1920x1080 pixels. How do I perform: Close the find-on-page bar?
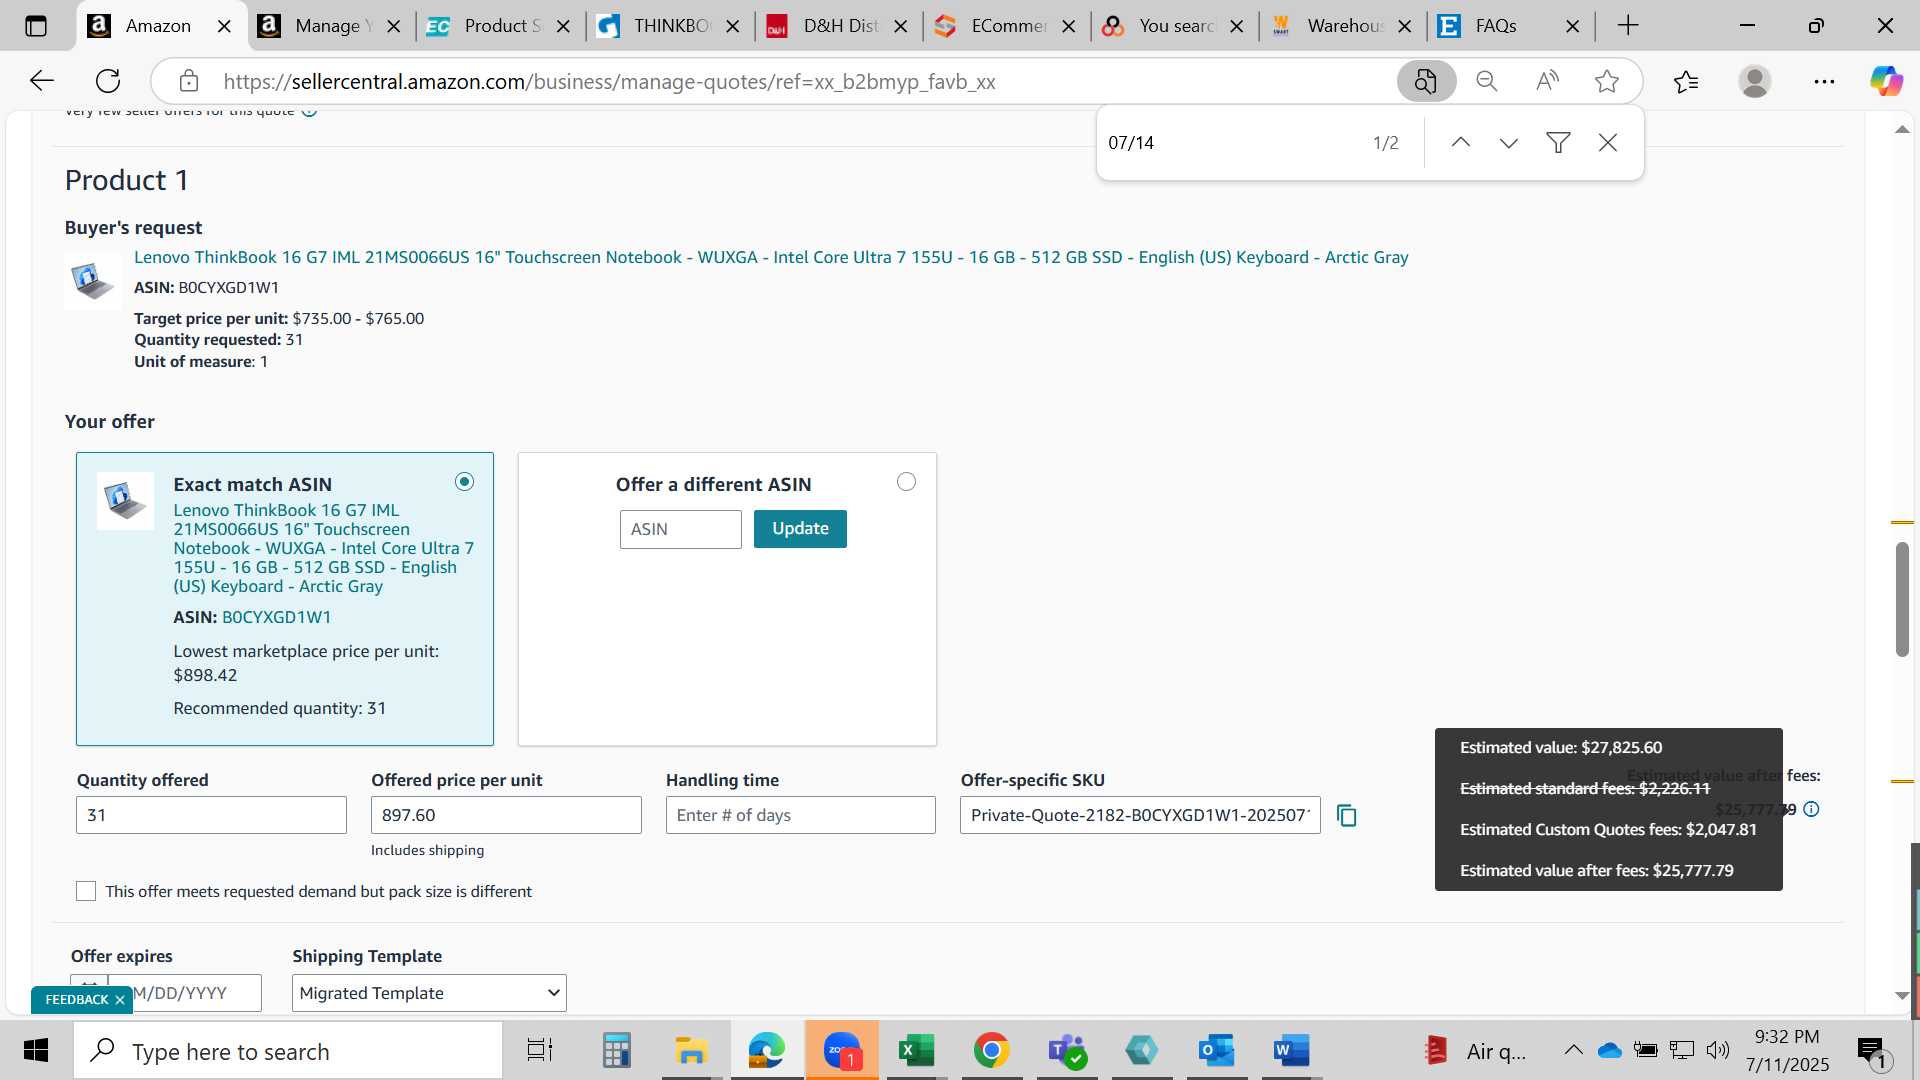(1608, 143)
